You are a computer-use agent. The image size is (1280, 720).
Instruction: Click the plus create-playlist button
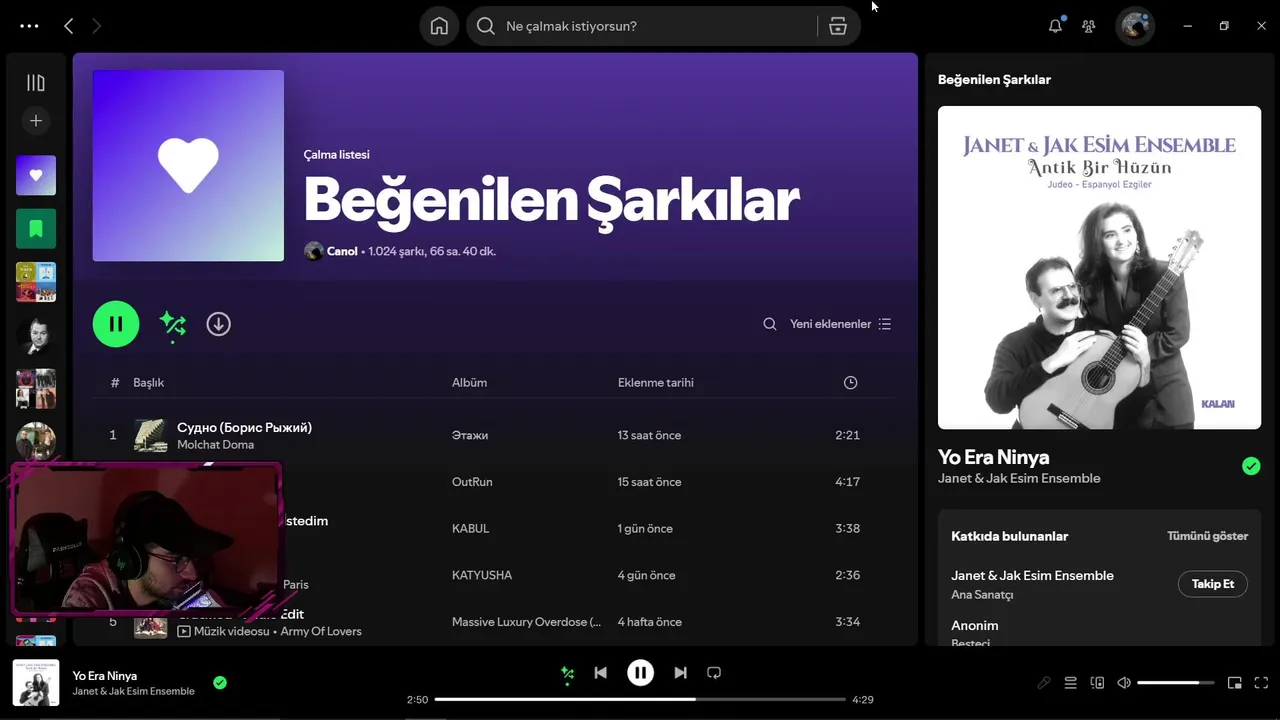(36, 121)
